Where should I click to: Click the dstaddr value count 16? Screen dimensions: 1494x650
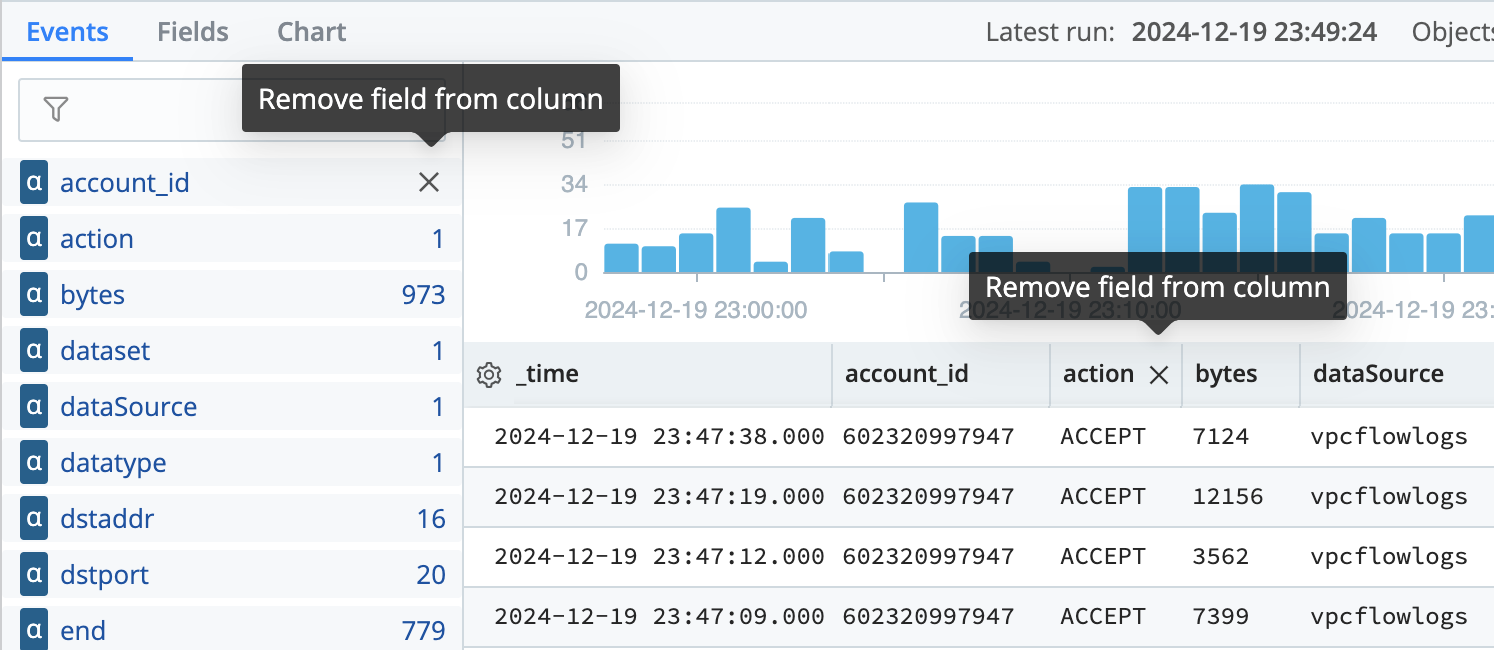coord(431,519)
